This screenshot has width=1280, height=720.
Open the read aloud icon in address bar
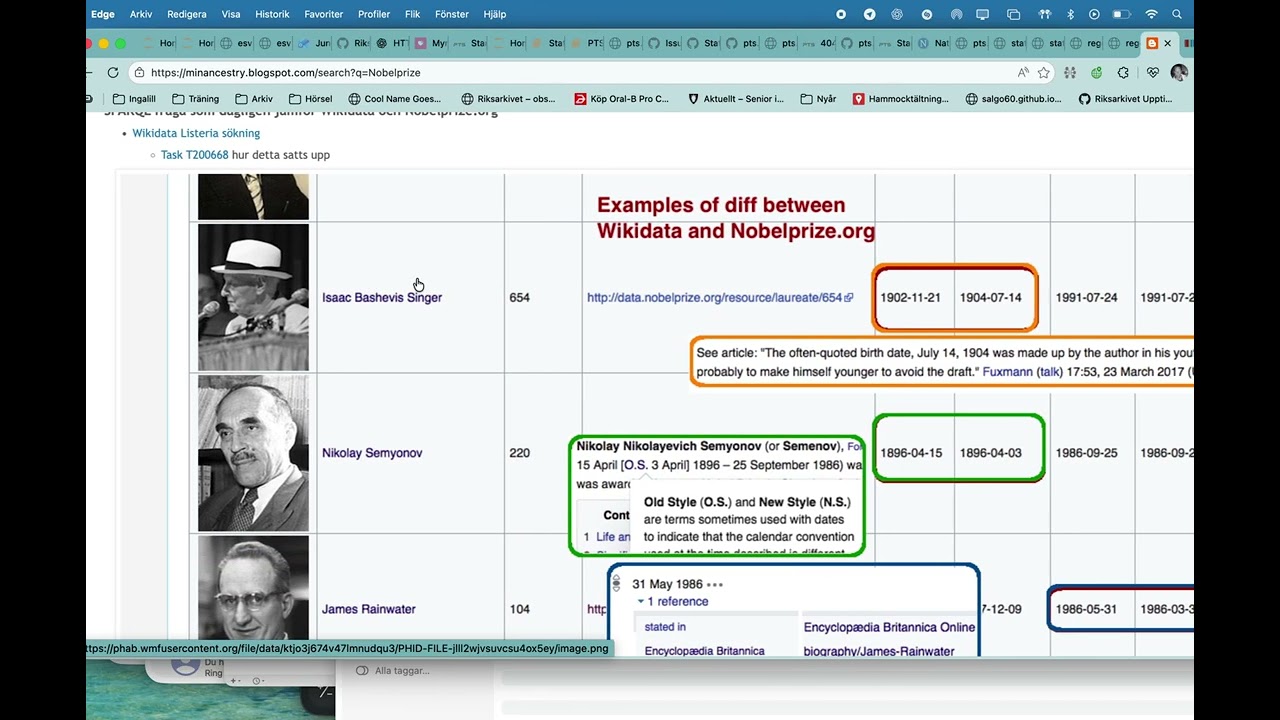1023,73
